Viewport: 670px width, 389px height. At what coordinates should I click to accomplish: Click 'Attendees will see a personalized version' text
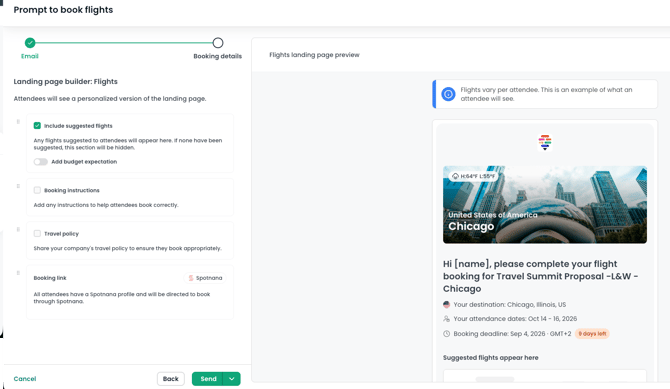click(110, 99)
